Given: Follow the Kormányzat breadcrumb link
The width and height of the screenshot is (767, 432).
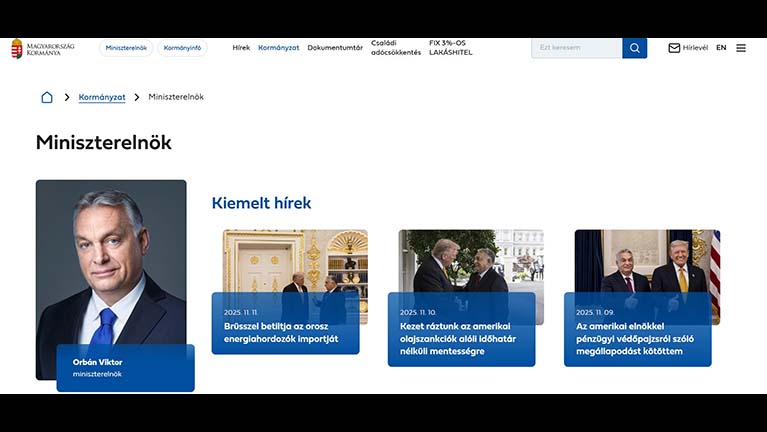Looking at the screenshot, I should coord(102,97).
